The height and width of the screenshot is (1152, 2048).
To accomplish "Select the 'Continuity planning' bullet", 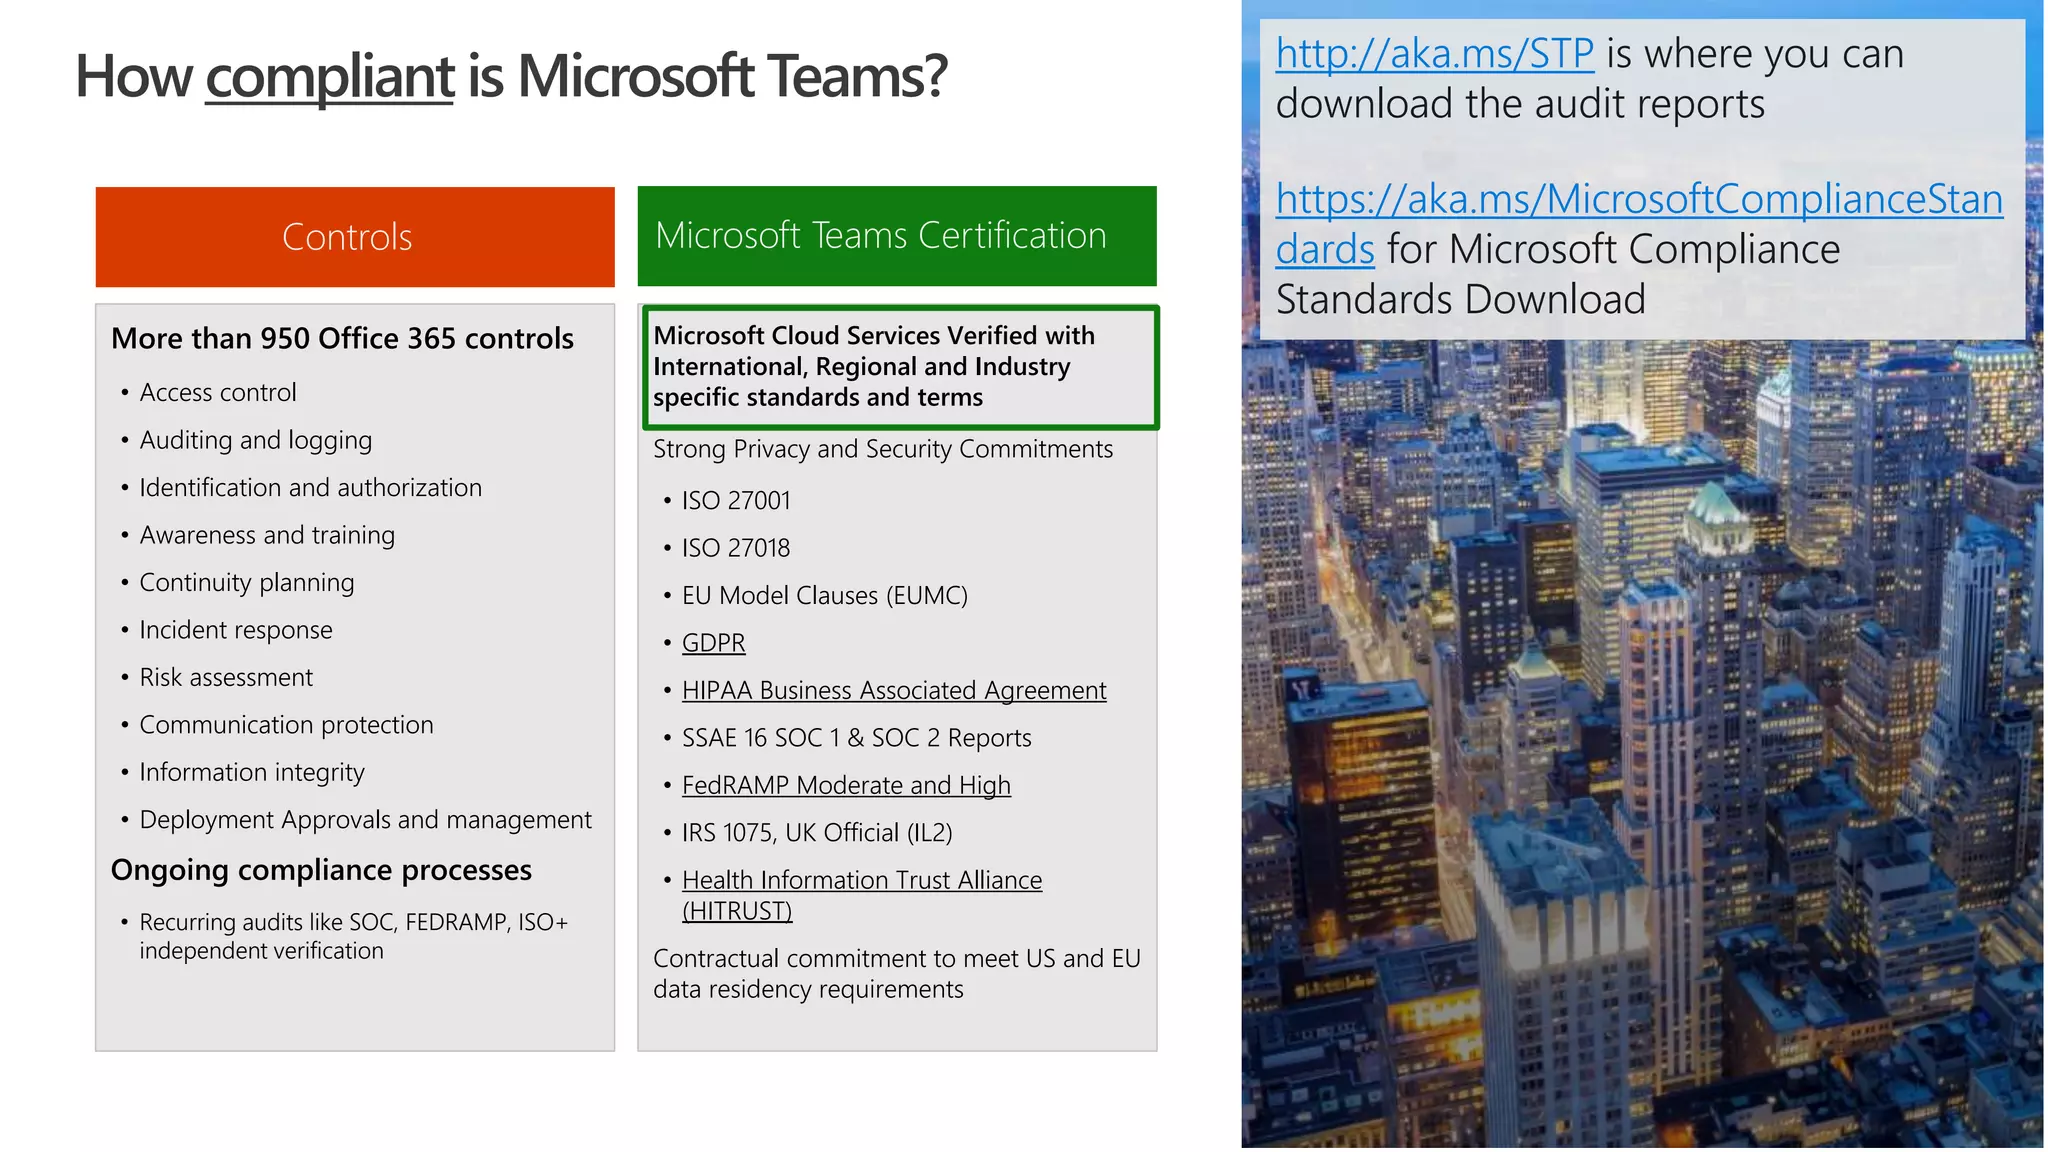I will point(247,582).
